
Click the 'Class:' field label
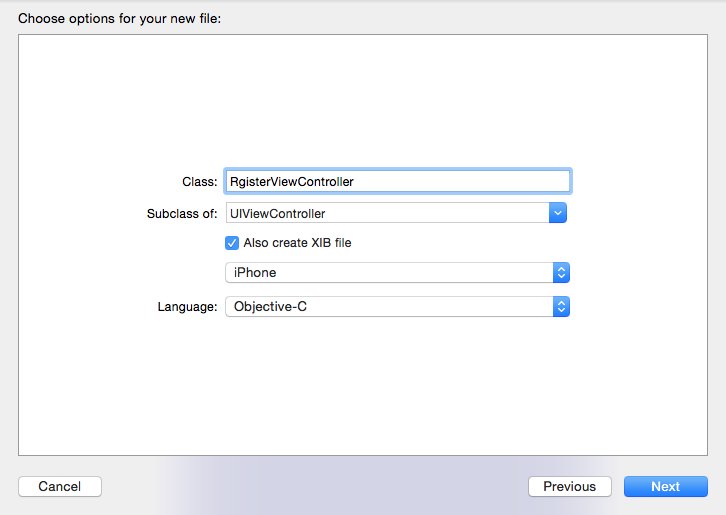click(x=199, y=182)
